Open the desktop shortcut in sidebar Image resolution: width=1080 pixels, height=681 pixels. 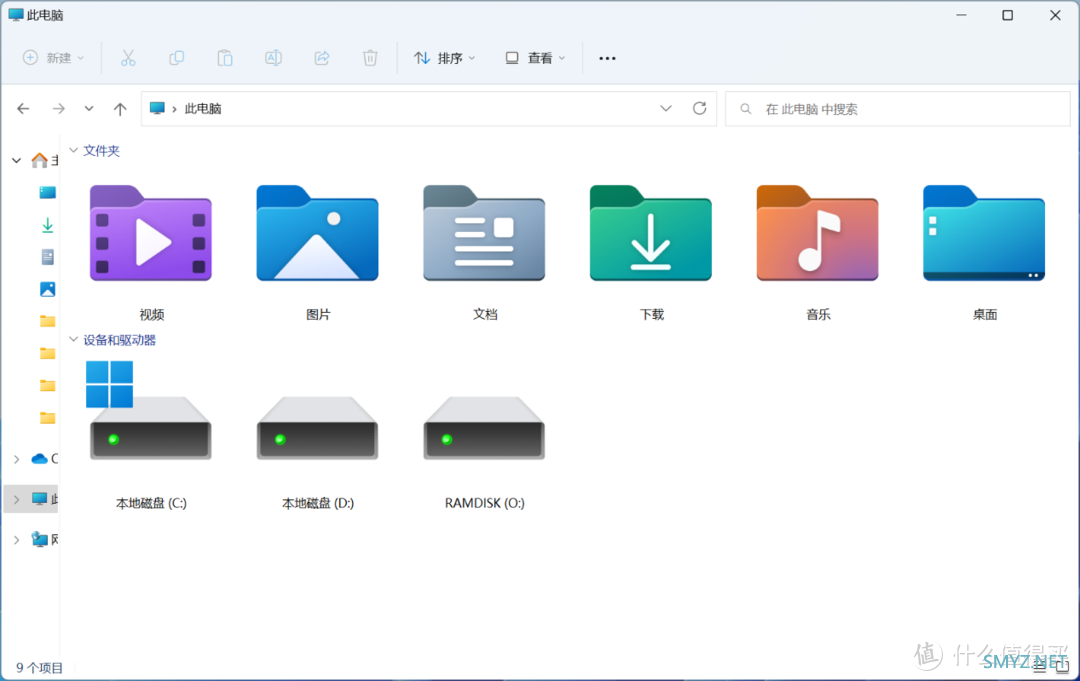coord(48,193)
